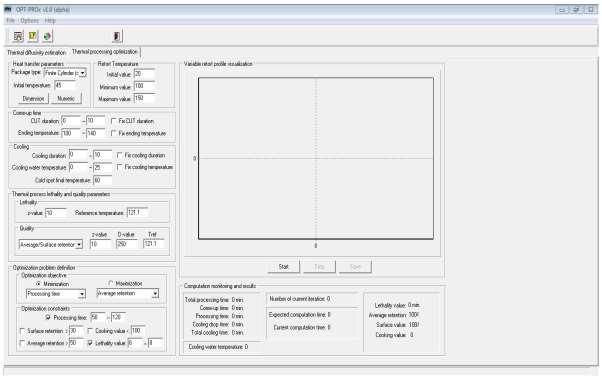This screenshot has height=380, width=602.
Task: Click the disabled Save button beside Stop
Action: click(356, 267)
